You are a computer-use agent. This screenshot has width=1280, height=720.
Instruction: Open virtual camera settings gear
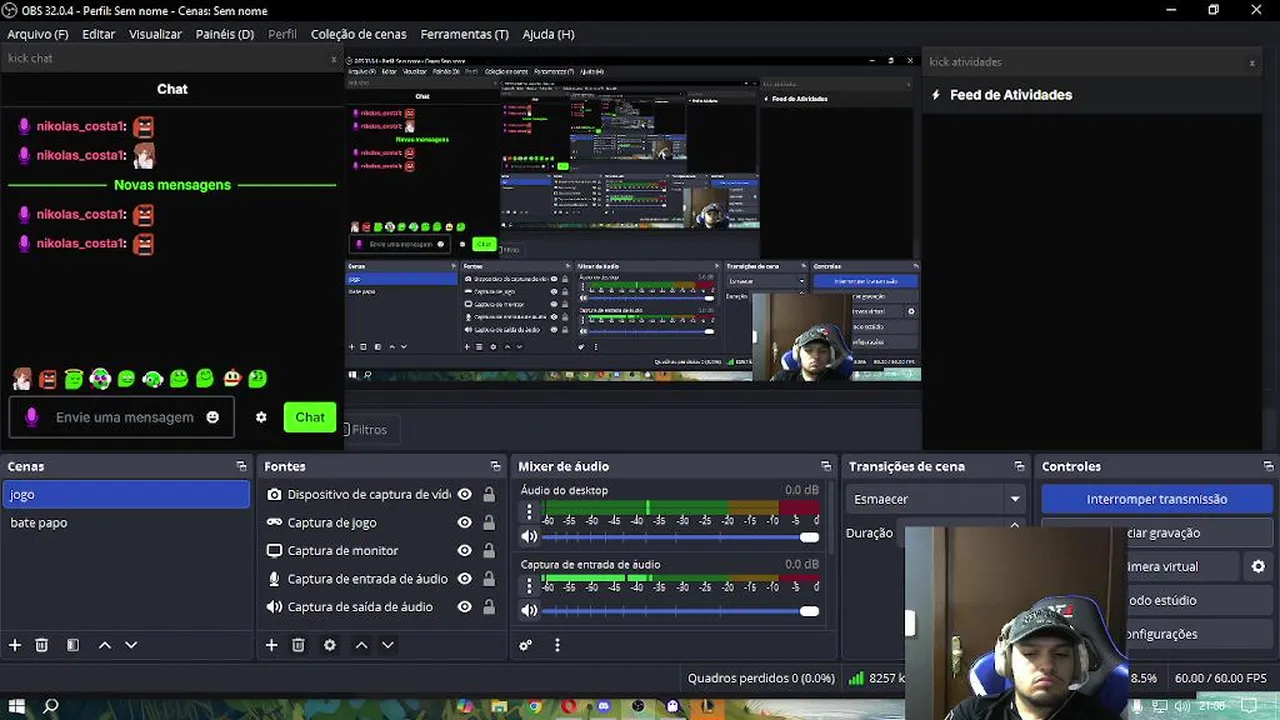(1258, 566)
